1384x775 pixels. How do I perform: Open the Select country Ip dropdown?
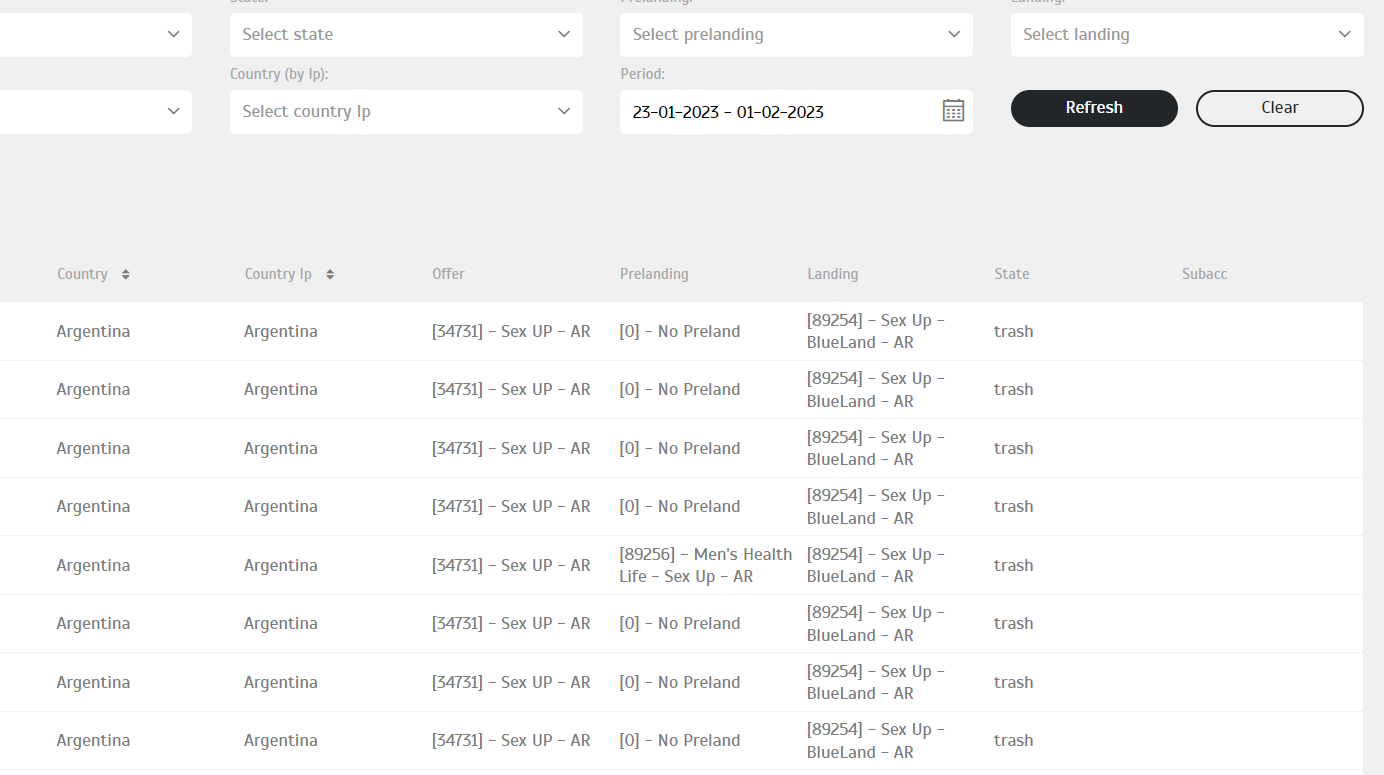point(406,111)
